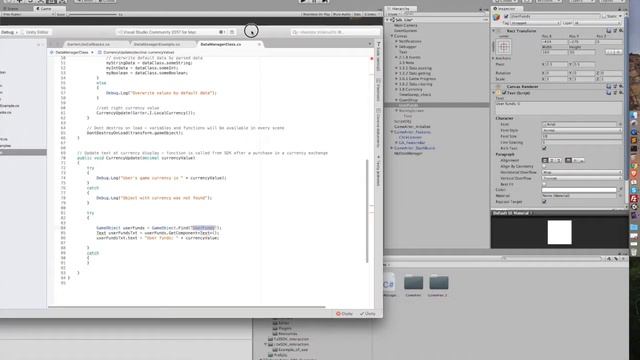Open Text (Script) component settings gear
640x360 pixels.
coord(621,93)
